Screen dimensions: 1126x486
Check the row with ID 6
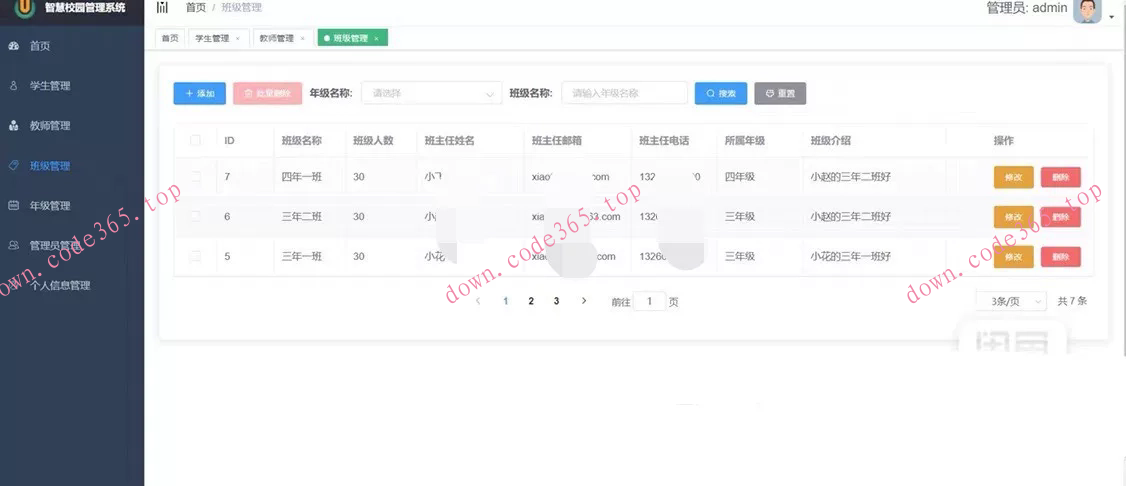click(195, 217)
